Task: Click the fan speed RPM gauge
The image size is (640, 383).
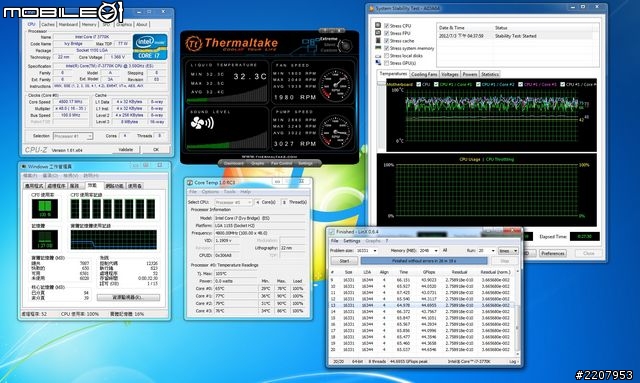Action: coord(335,85)
